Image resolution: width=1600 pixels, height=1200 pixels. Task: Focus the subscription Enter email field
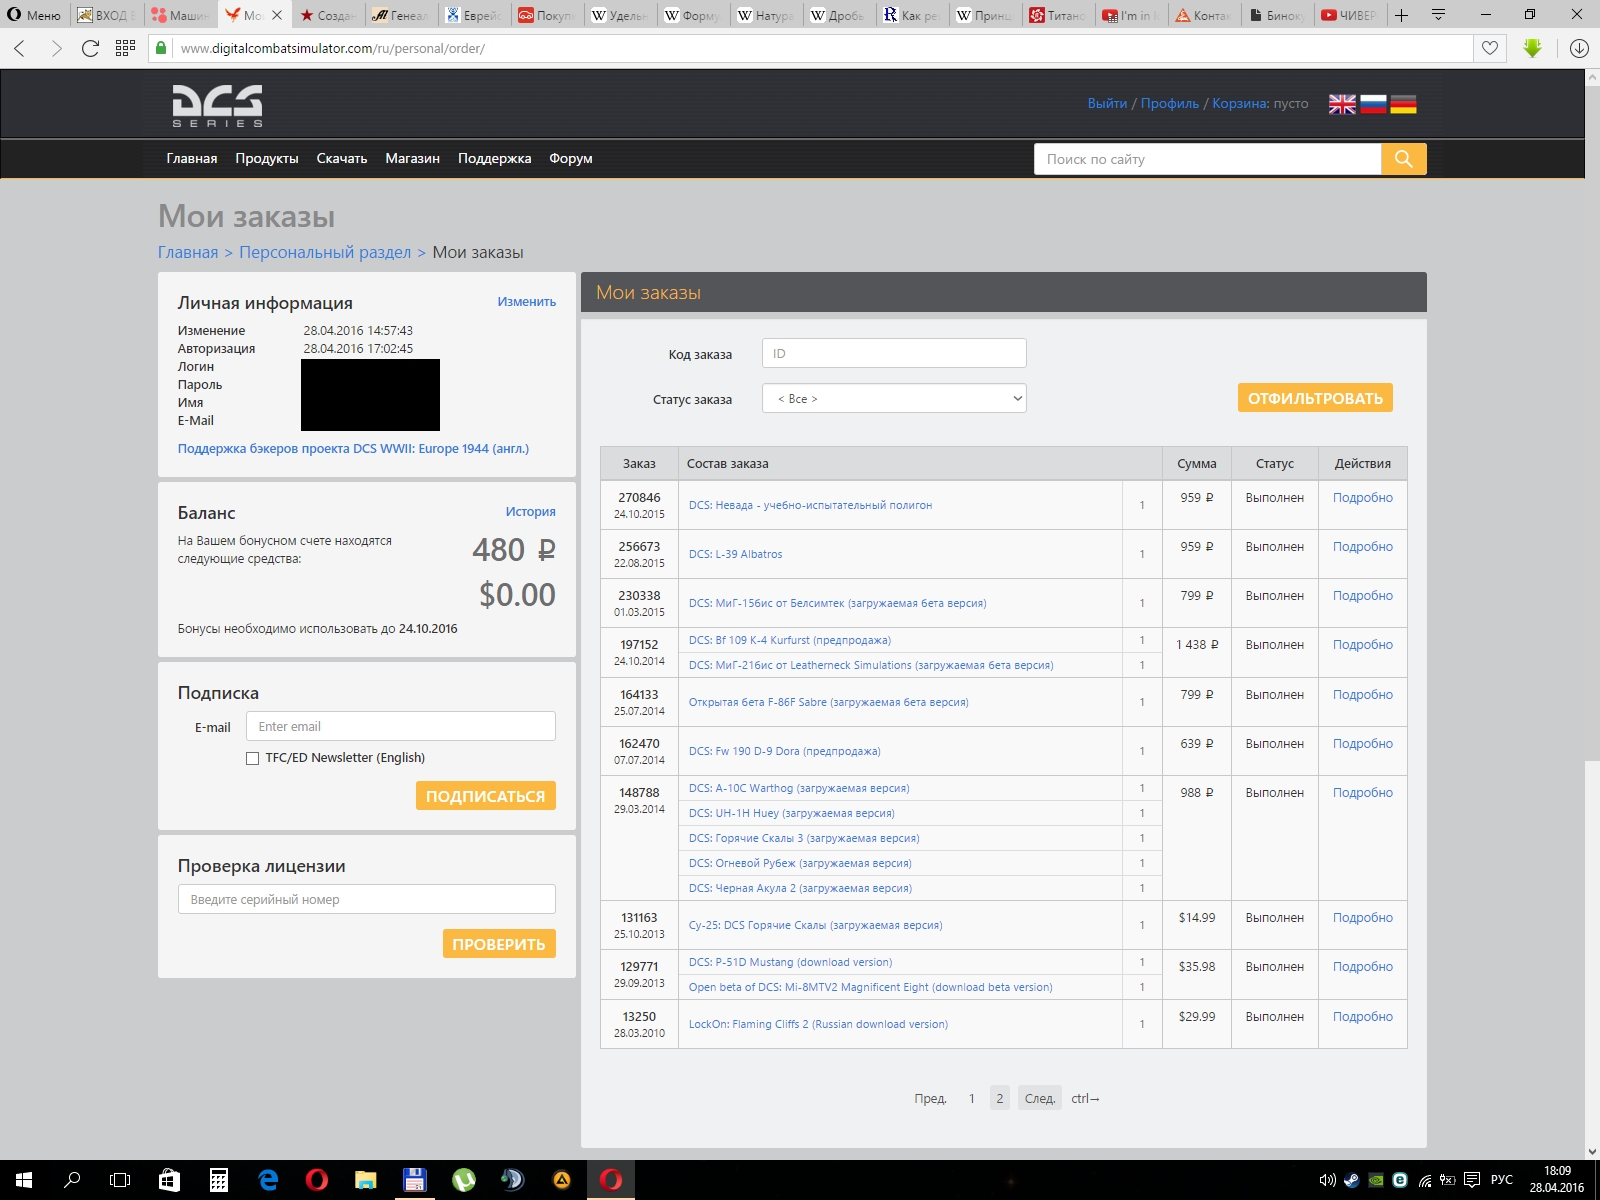pyautogui.click(x=401, y=726)
